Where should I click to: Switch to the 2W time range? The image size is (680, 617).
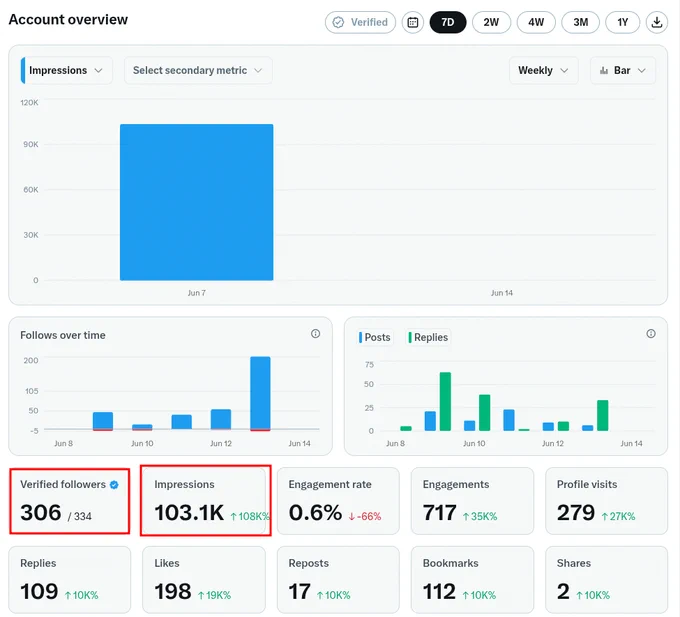point(491,22)
